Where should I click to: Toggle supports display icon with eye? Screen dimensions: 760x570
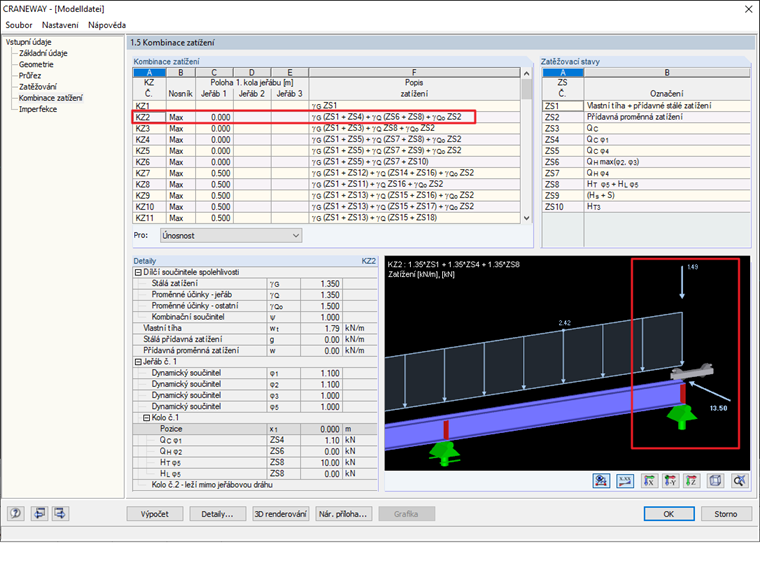point(601,481)
